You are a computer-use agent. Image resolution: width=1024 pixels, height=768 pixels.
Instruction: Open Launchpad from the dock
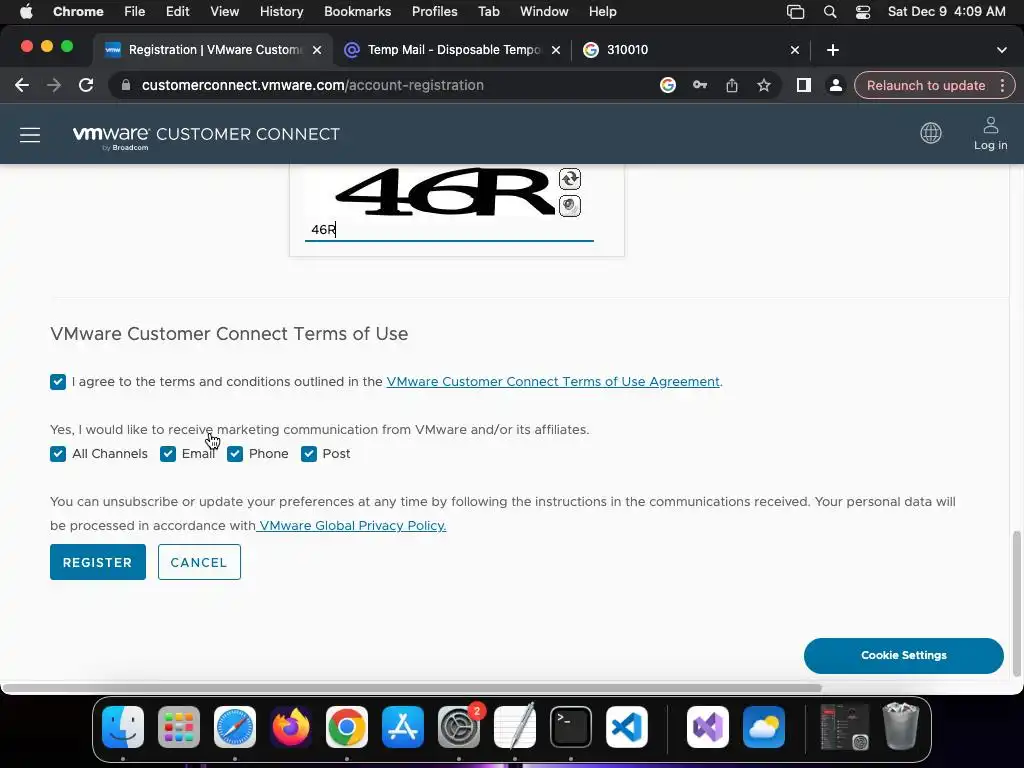179,727
